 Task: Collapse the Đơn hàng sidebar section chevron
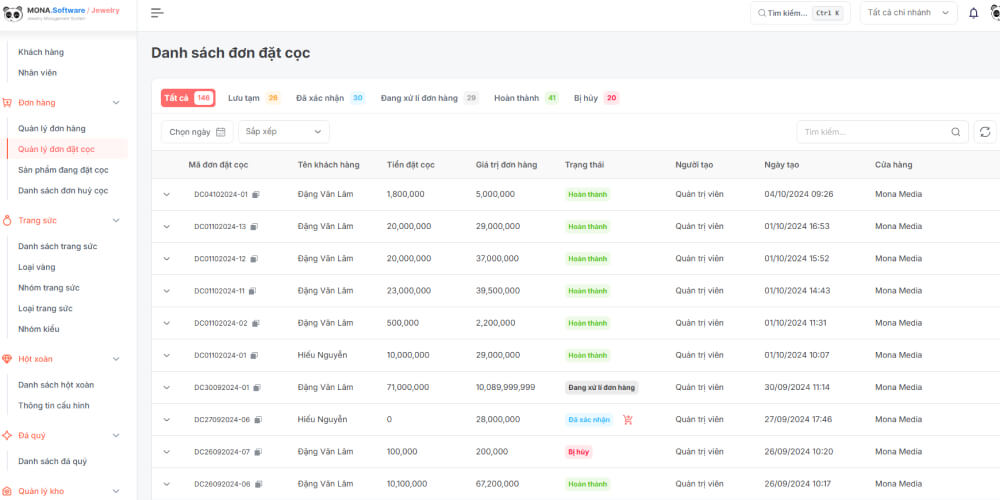116,103
